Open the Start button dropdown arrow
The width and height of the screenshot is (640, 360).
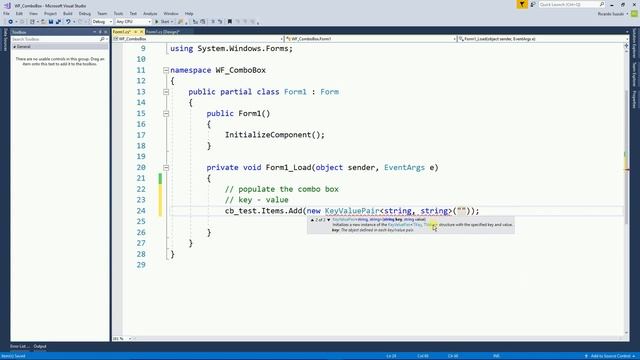pyautogui.click(x=172, y=22)
